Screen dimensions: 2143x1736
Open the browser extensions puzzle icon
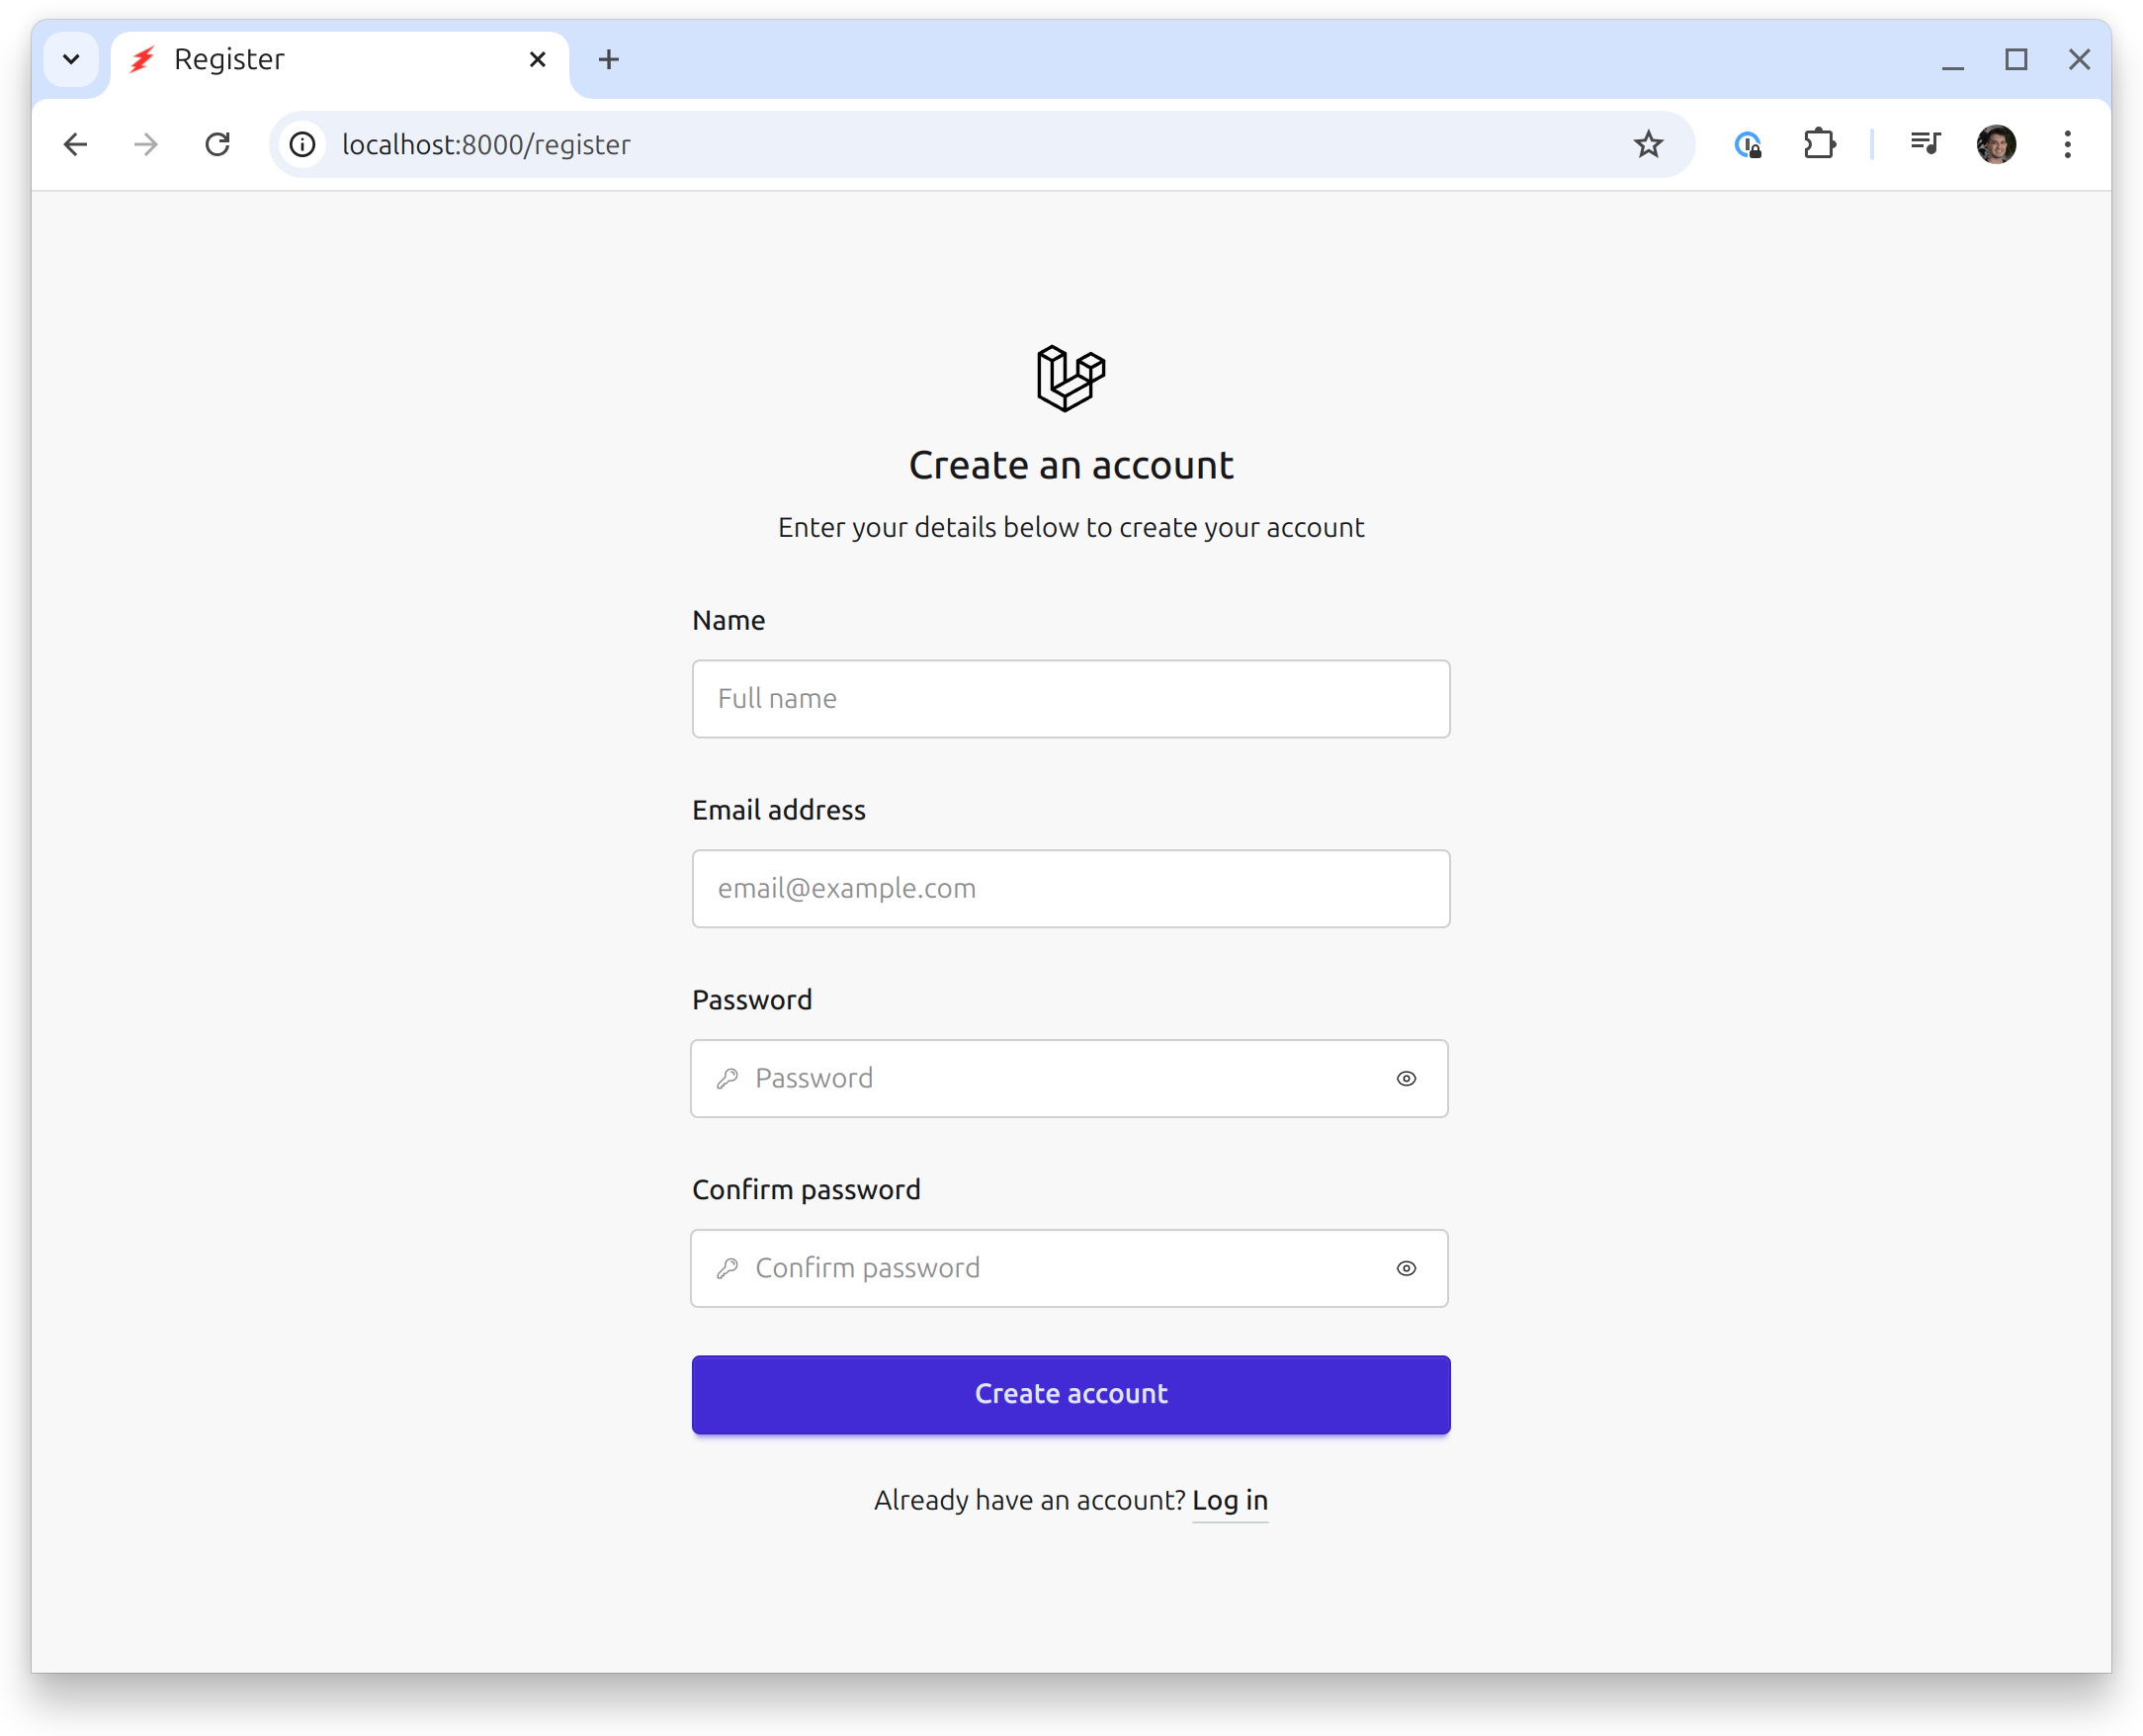tap(1820, 144)
